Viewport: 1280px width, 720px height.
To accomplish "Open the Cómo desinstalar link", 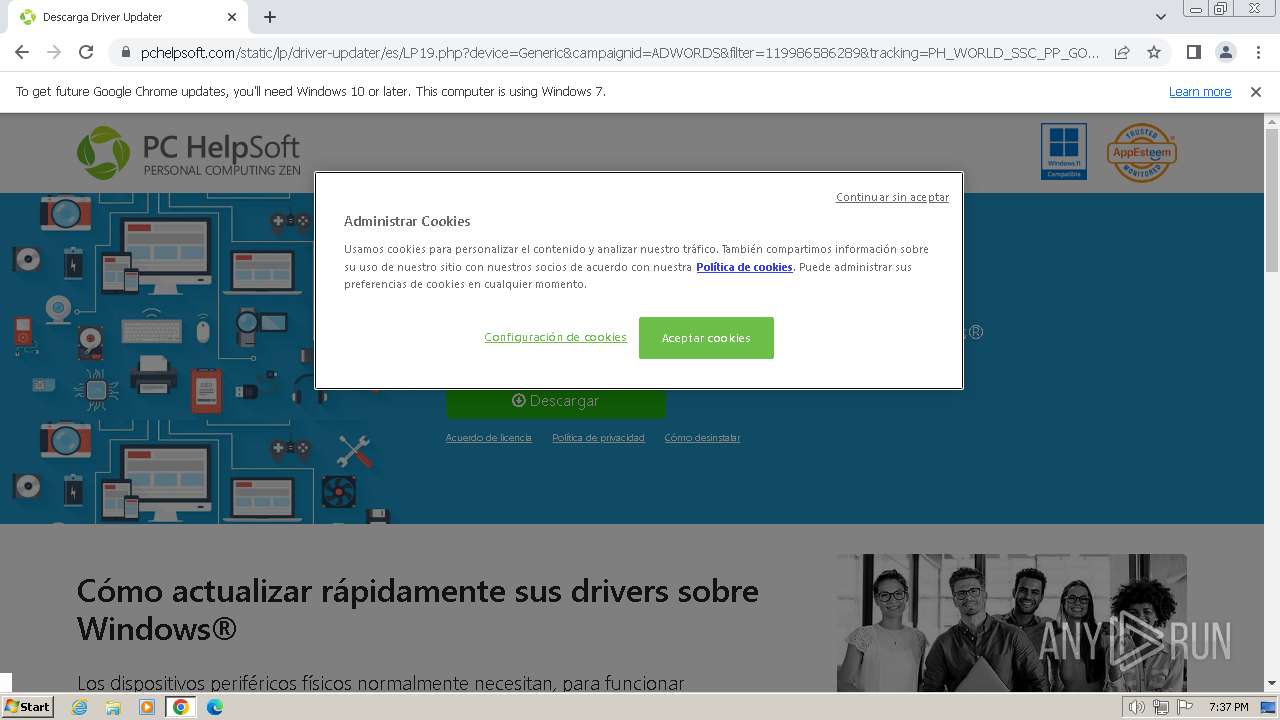I will tap(702, 438).
